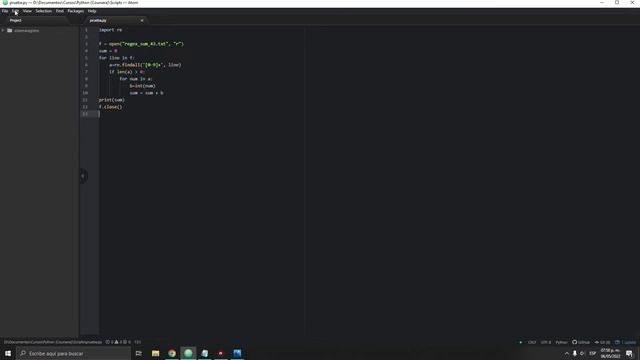
Task: Click the f.close() code line
Action: coord(110,107)
